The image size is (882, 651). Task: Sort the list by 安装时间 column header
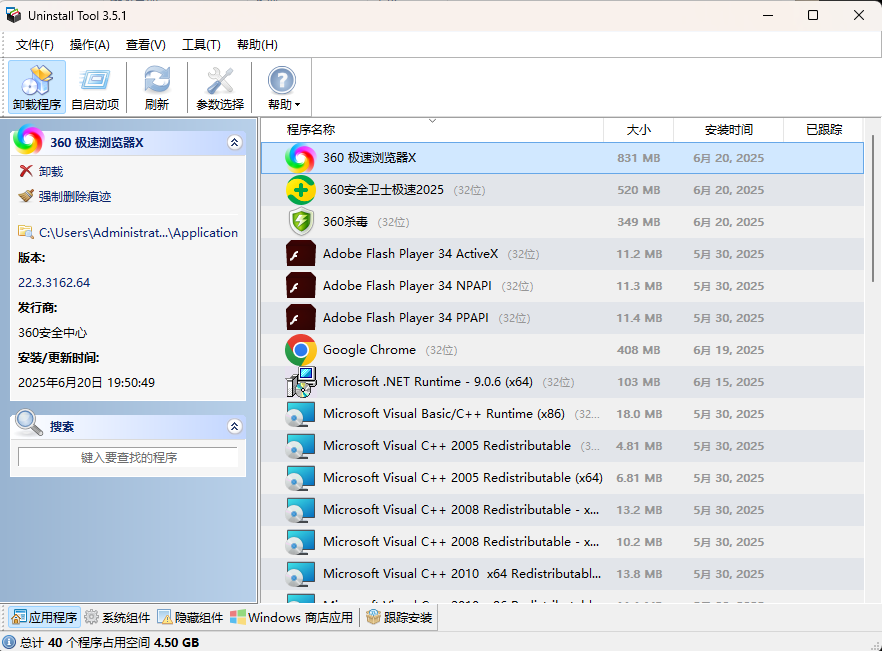728,129
